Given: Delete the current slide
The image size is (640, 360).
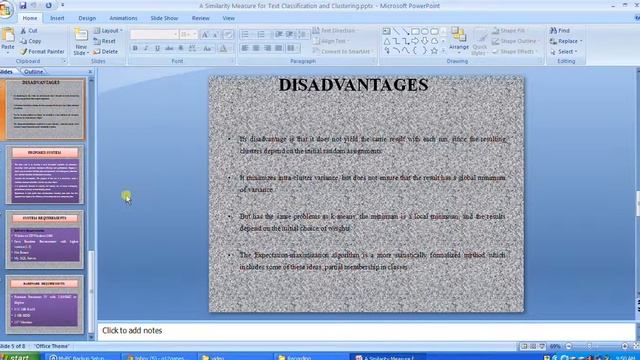Looking at the screenshot, I should click(105, 52).
